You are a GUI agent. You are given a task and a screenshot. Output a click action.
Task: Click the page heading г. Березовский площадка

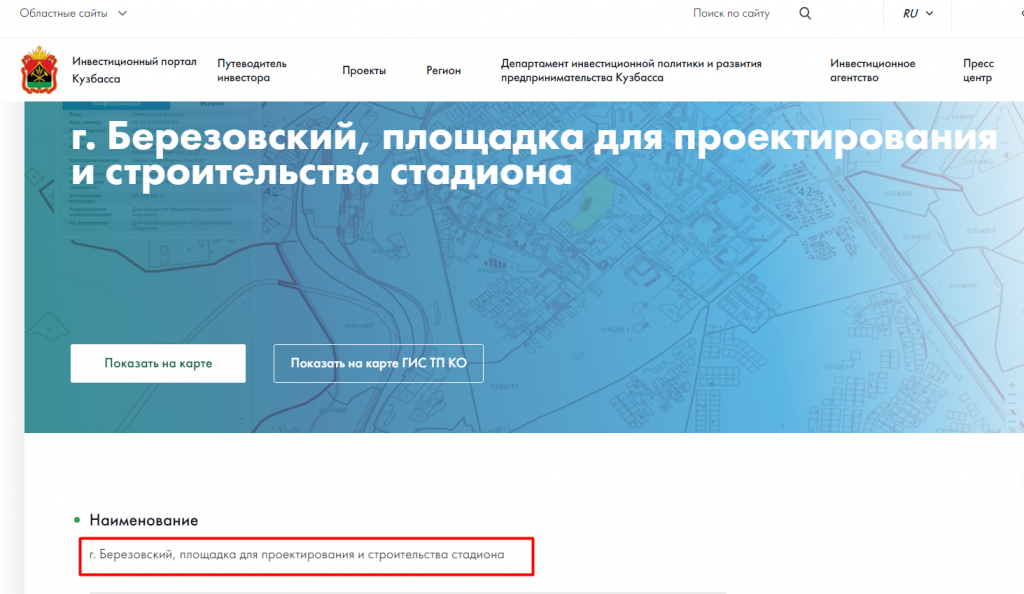(x=534, y=155)
